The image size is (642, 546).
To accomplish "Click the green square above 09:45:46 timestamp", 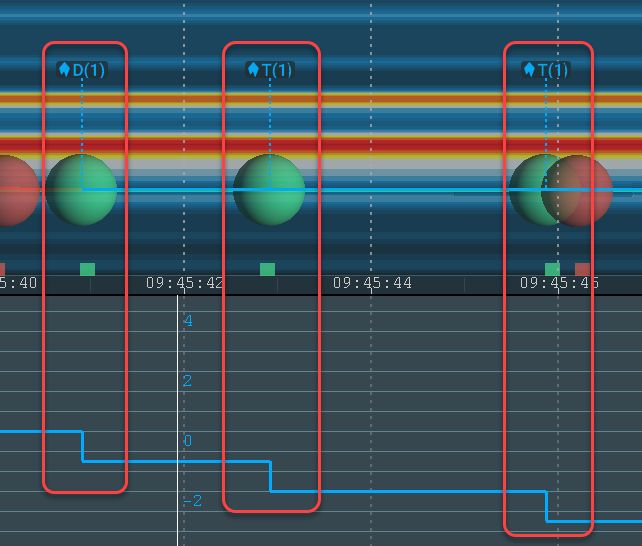I will pyautogui.click(x=552, y=269).
